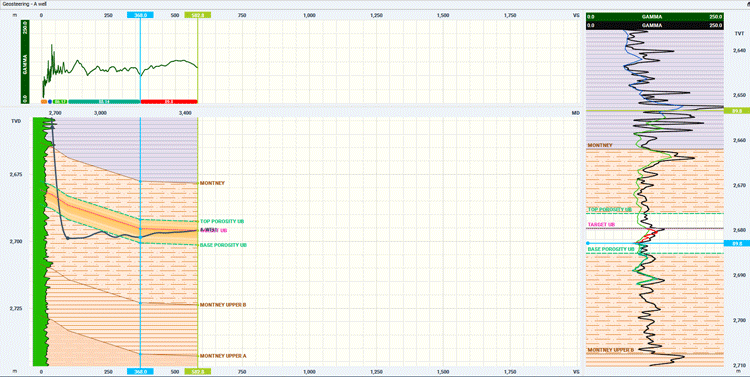Click the vertical GAMMA track header
Image resolution: width=750 pixels, height=377 pixels.
(25, 62)
